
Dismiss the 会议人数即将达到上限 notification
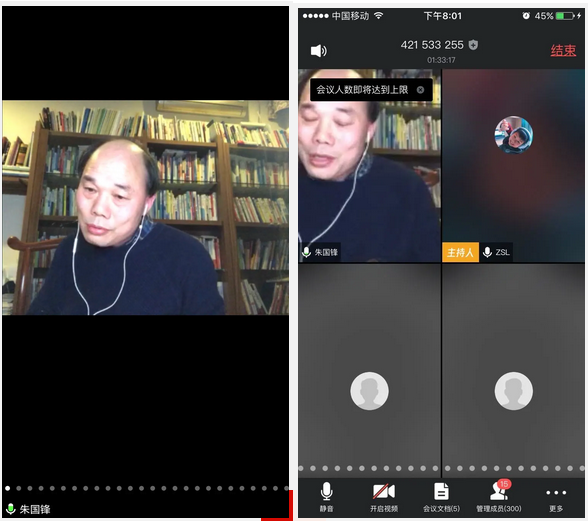420,90
